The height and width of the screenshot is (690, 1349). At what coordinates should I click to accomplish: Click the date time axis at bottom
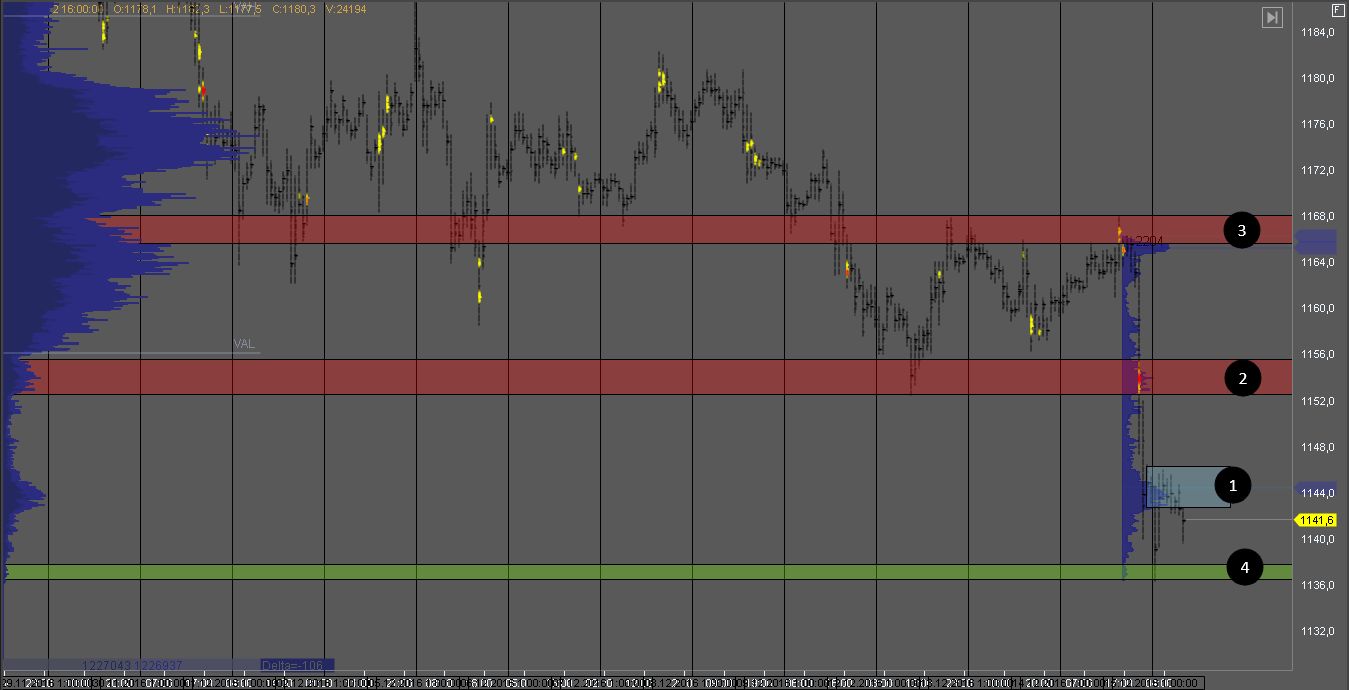point(600,683)
